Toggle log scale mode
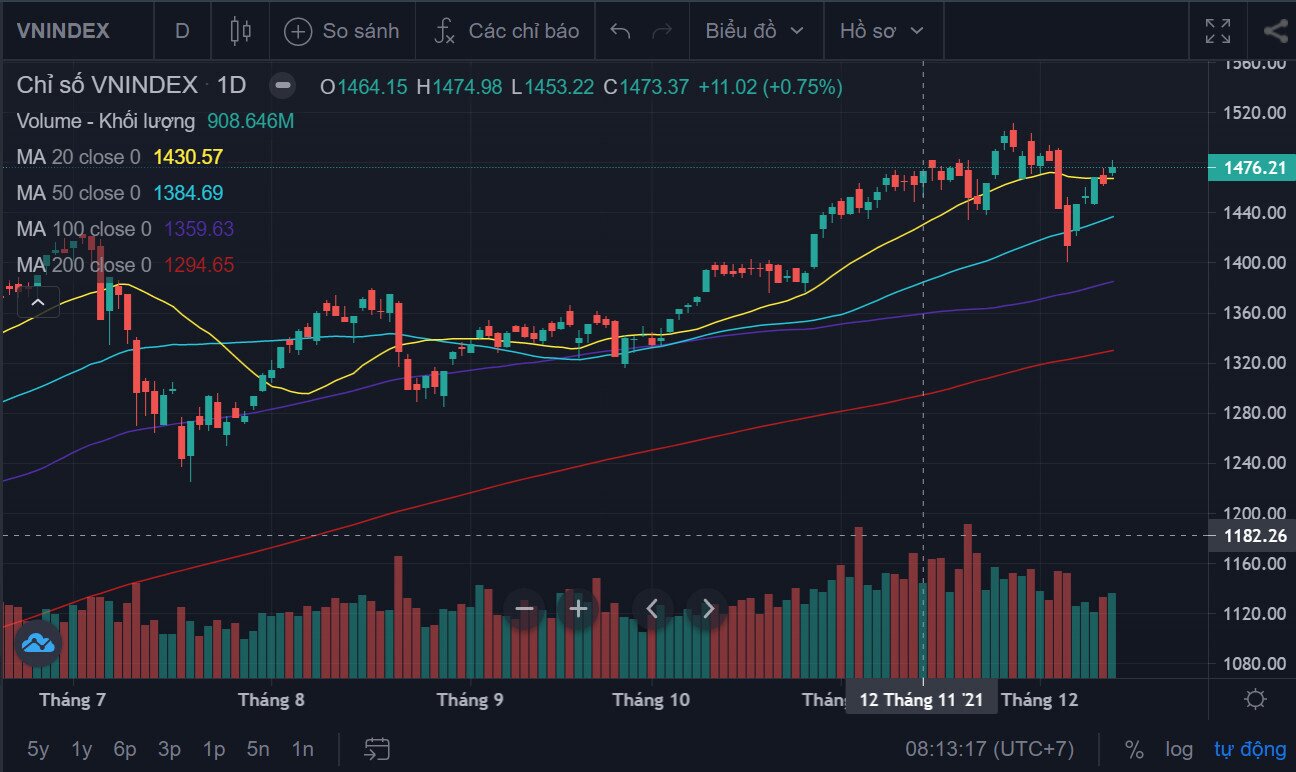 pyautogui.click(x=1179, y=749)
